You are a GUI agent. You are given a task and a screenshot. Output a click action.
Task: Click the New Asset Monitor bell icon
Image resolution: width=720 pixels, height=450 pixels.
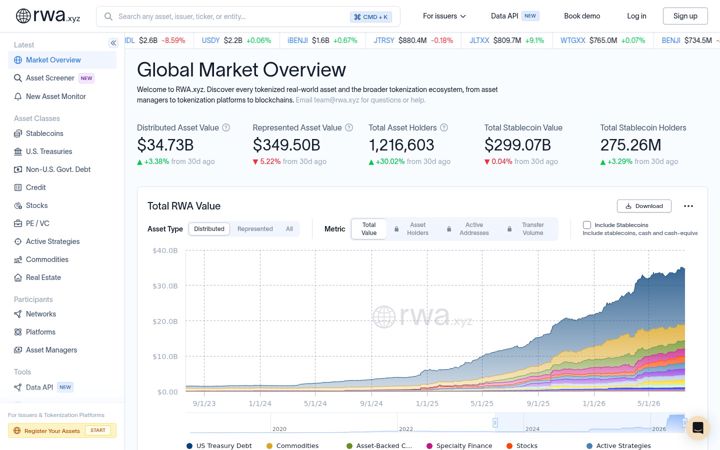pos(18,96)
